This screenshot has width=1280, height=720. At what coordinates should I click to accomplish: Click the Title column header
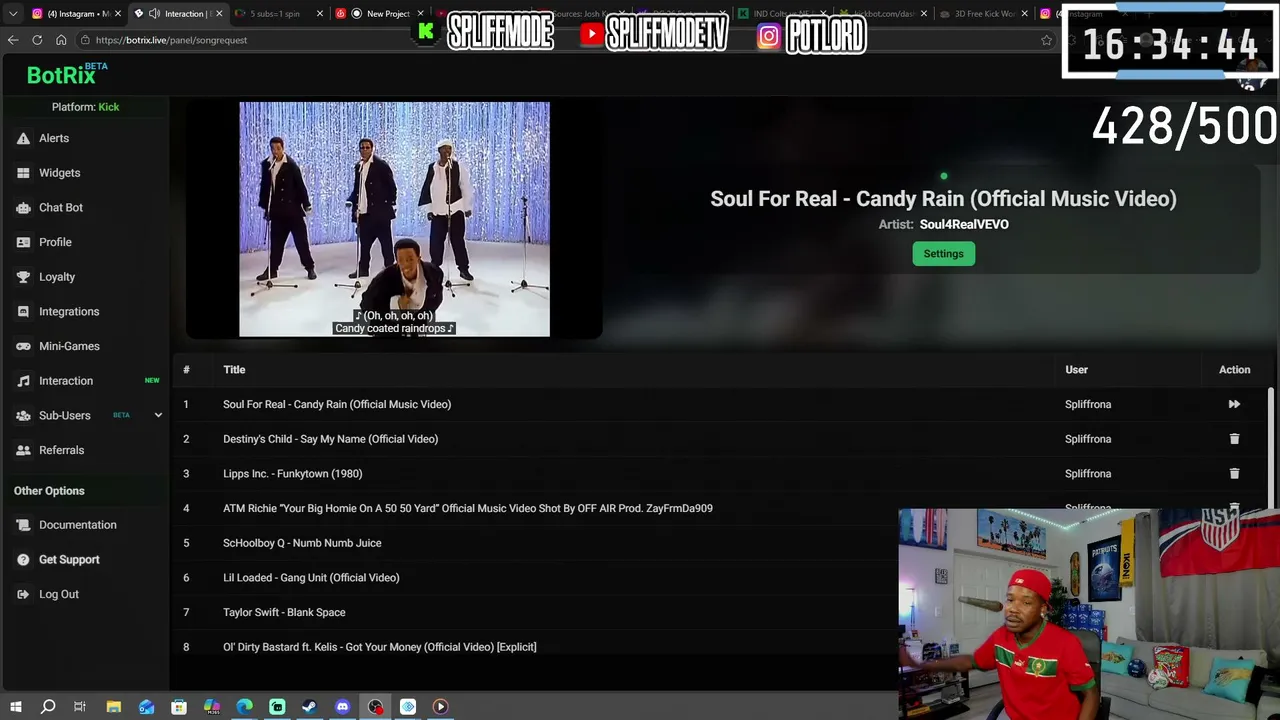234,370
